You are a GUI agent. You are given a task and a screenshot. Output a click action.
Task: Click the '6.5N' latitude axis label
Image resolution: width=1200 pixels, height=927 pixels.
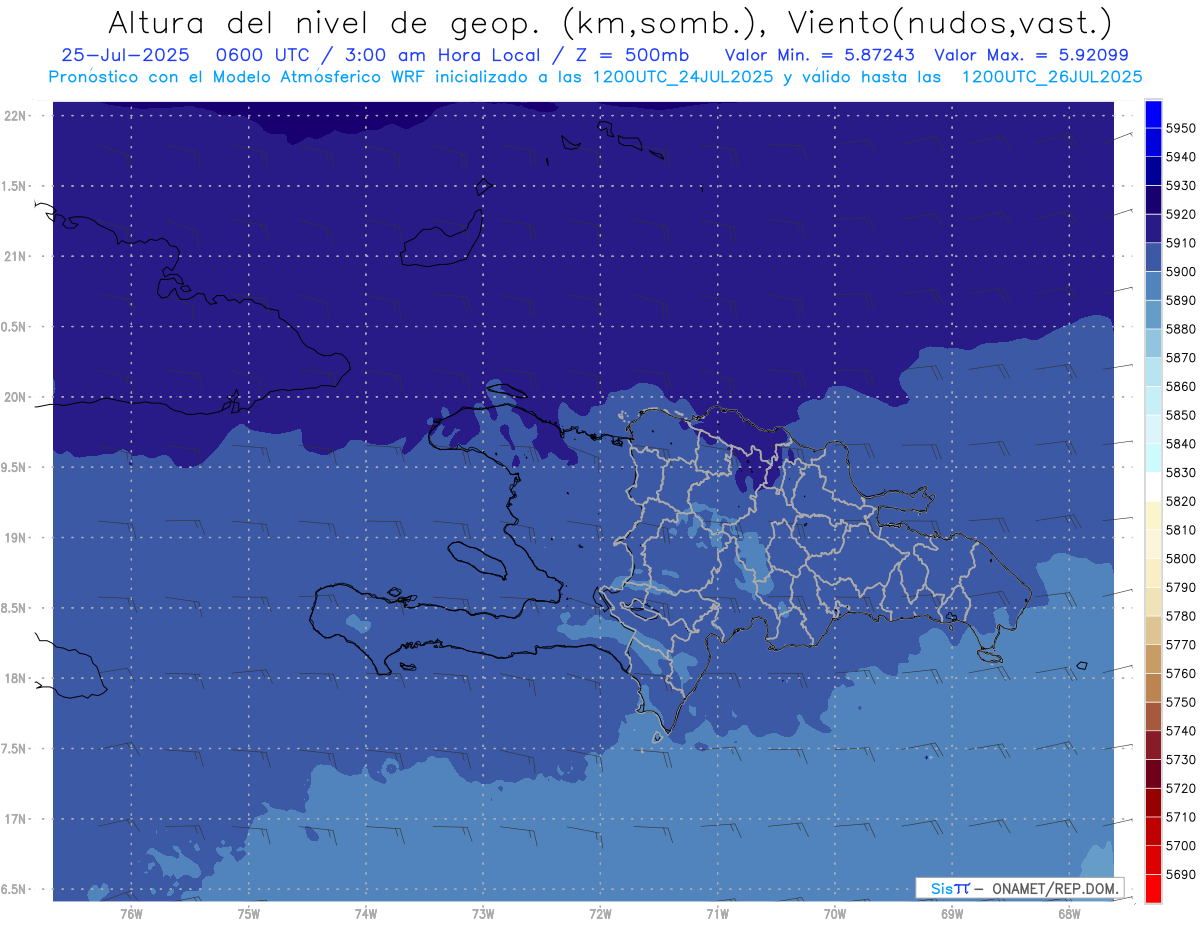15,889
